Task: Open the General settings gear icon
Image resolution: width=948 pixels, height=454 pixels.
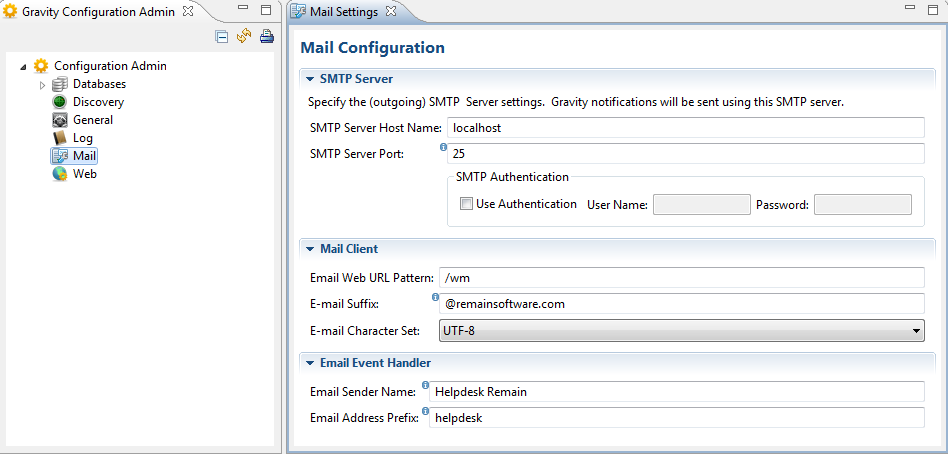Action: pos(59,120)
